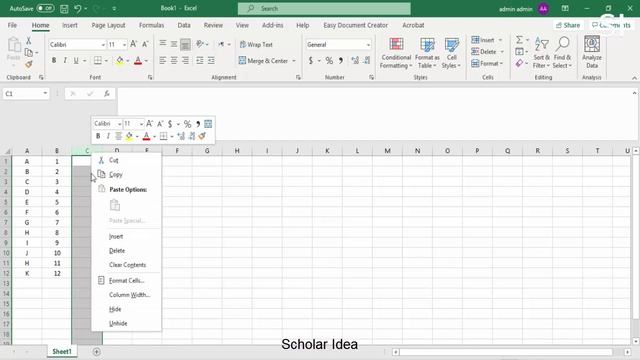Image resolution: width=640 pixels, height=360 pixels.
Task: Open Conditional Formatting menu
Action: pos(396,53)
